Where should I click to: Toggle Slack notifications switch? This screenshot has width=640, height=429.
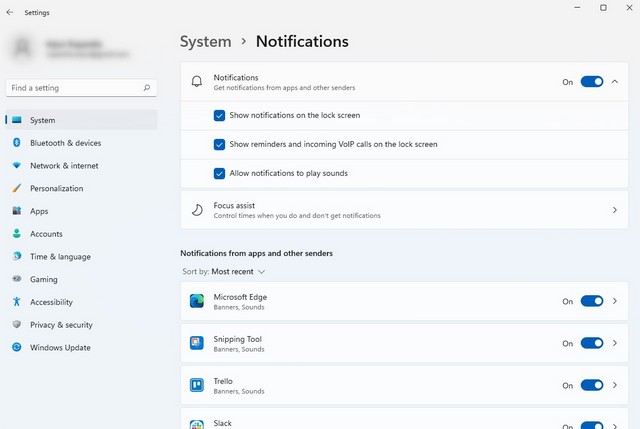click(592, 425)
